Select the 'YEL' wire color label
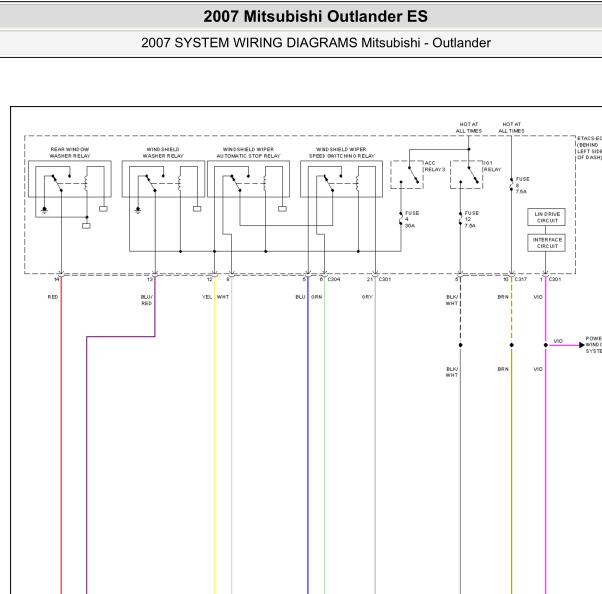This screenshot has height=594, width=602. [207, 297]
